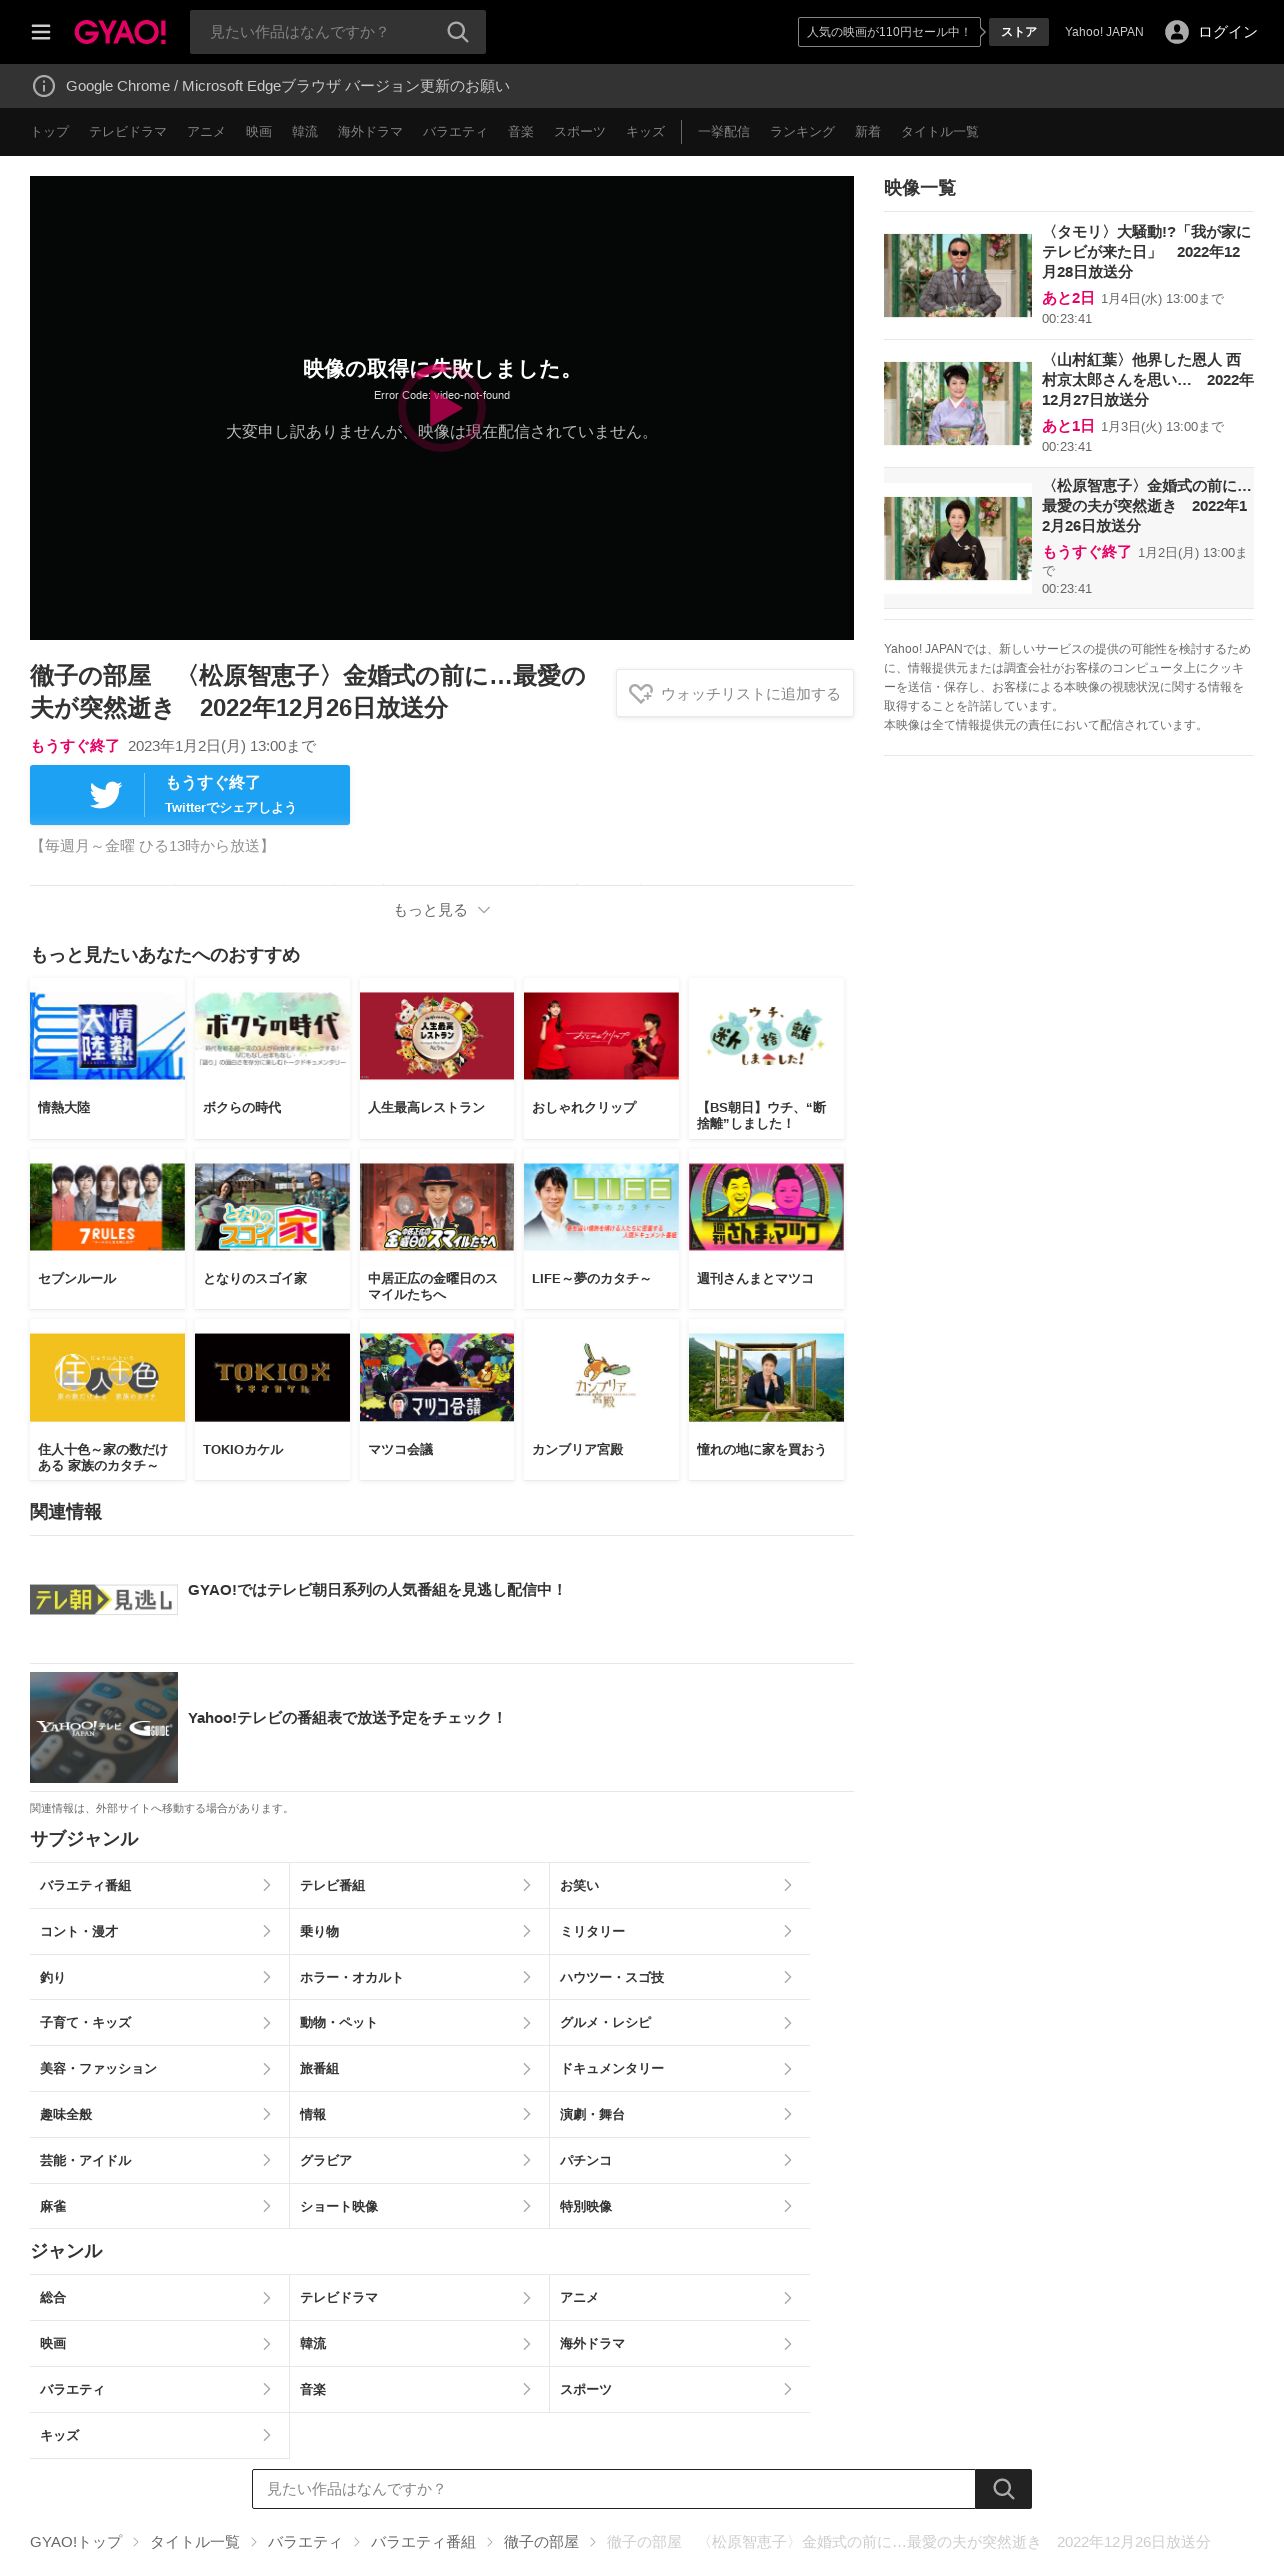
Task: Click GYAO!トップ breadcrumb link
Action: point(76,2542)
